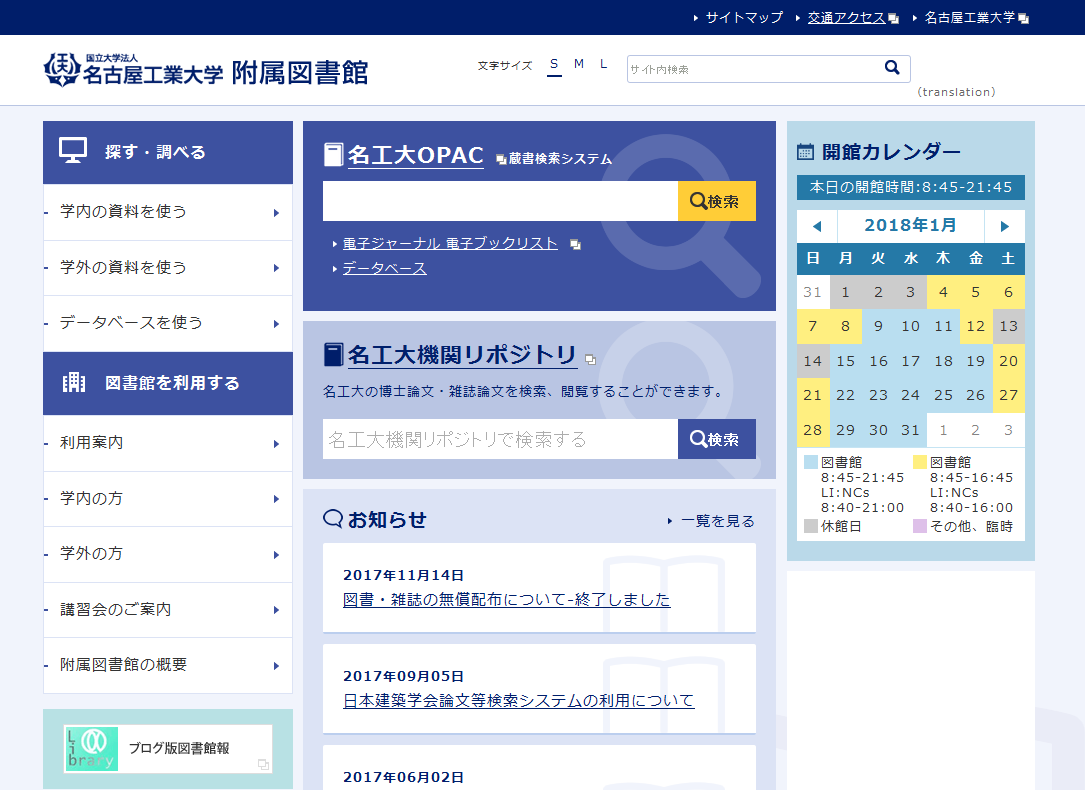
Task: Click the book icon next to 名工大OPAC
Action: tap(334, 154)
